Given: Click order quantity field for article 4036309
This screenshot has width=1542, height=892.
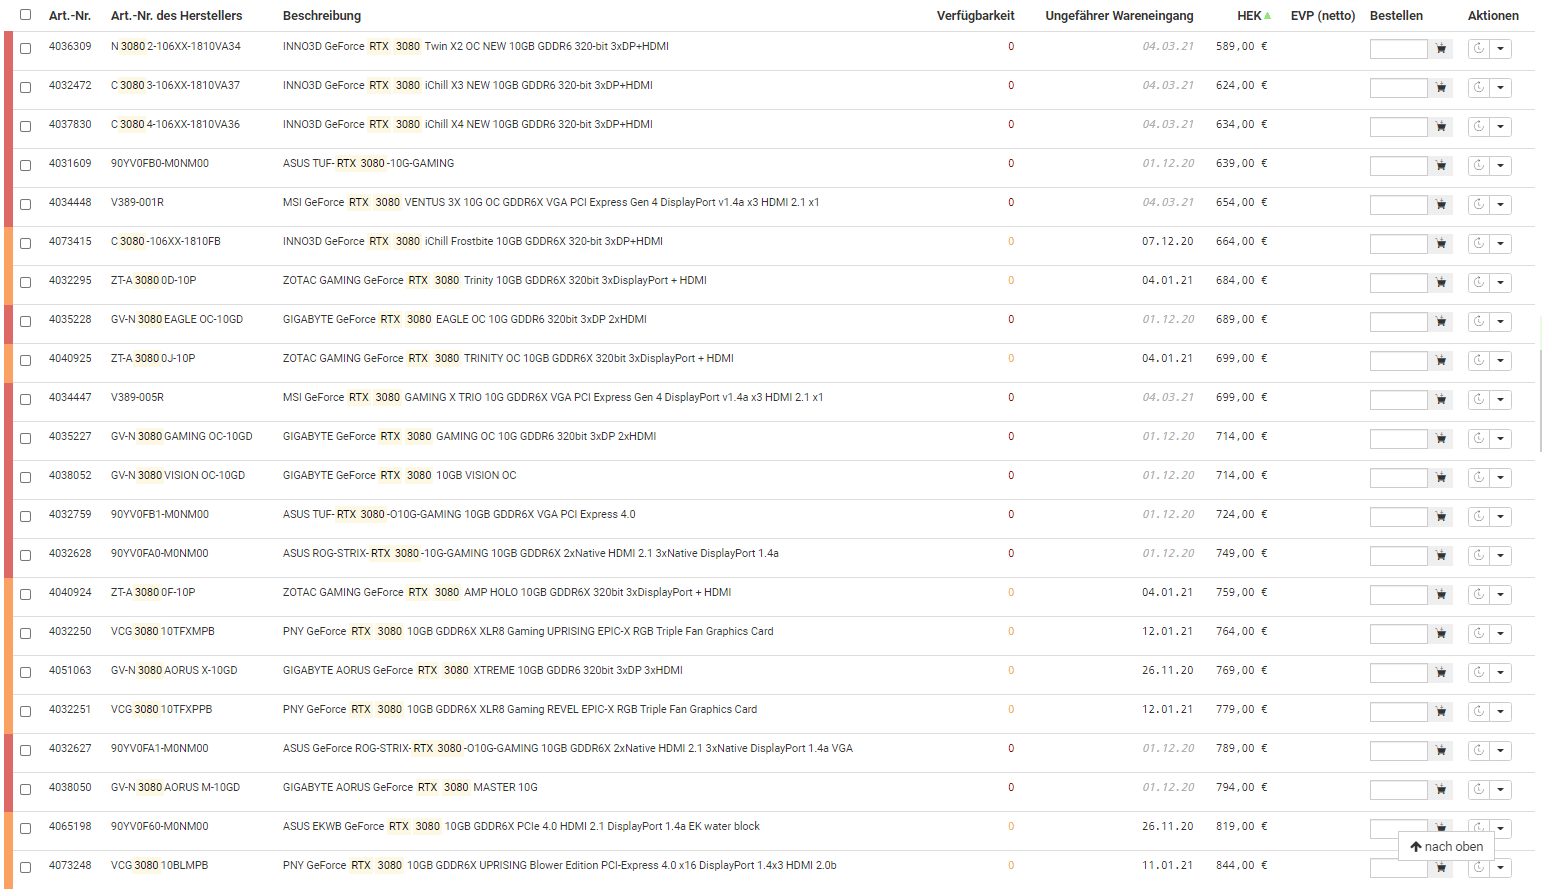Looking at the screenshot, I should [x=1398, y=49].
